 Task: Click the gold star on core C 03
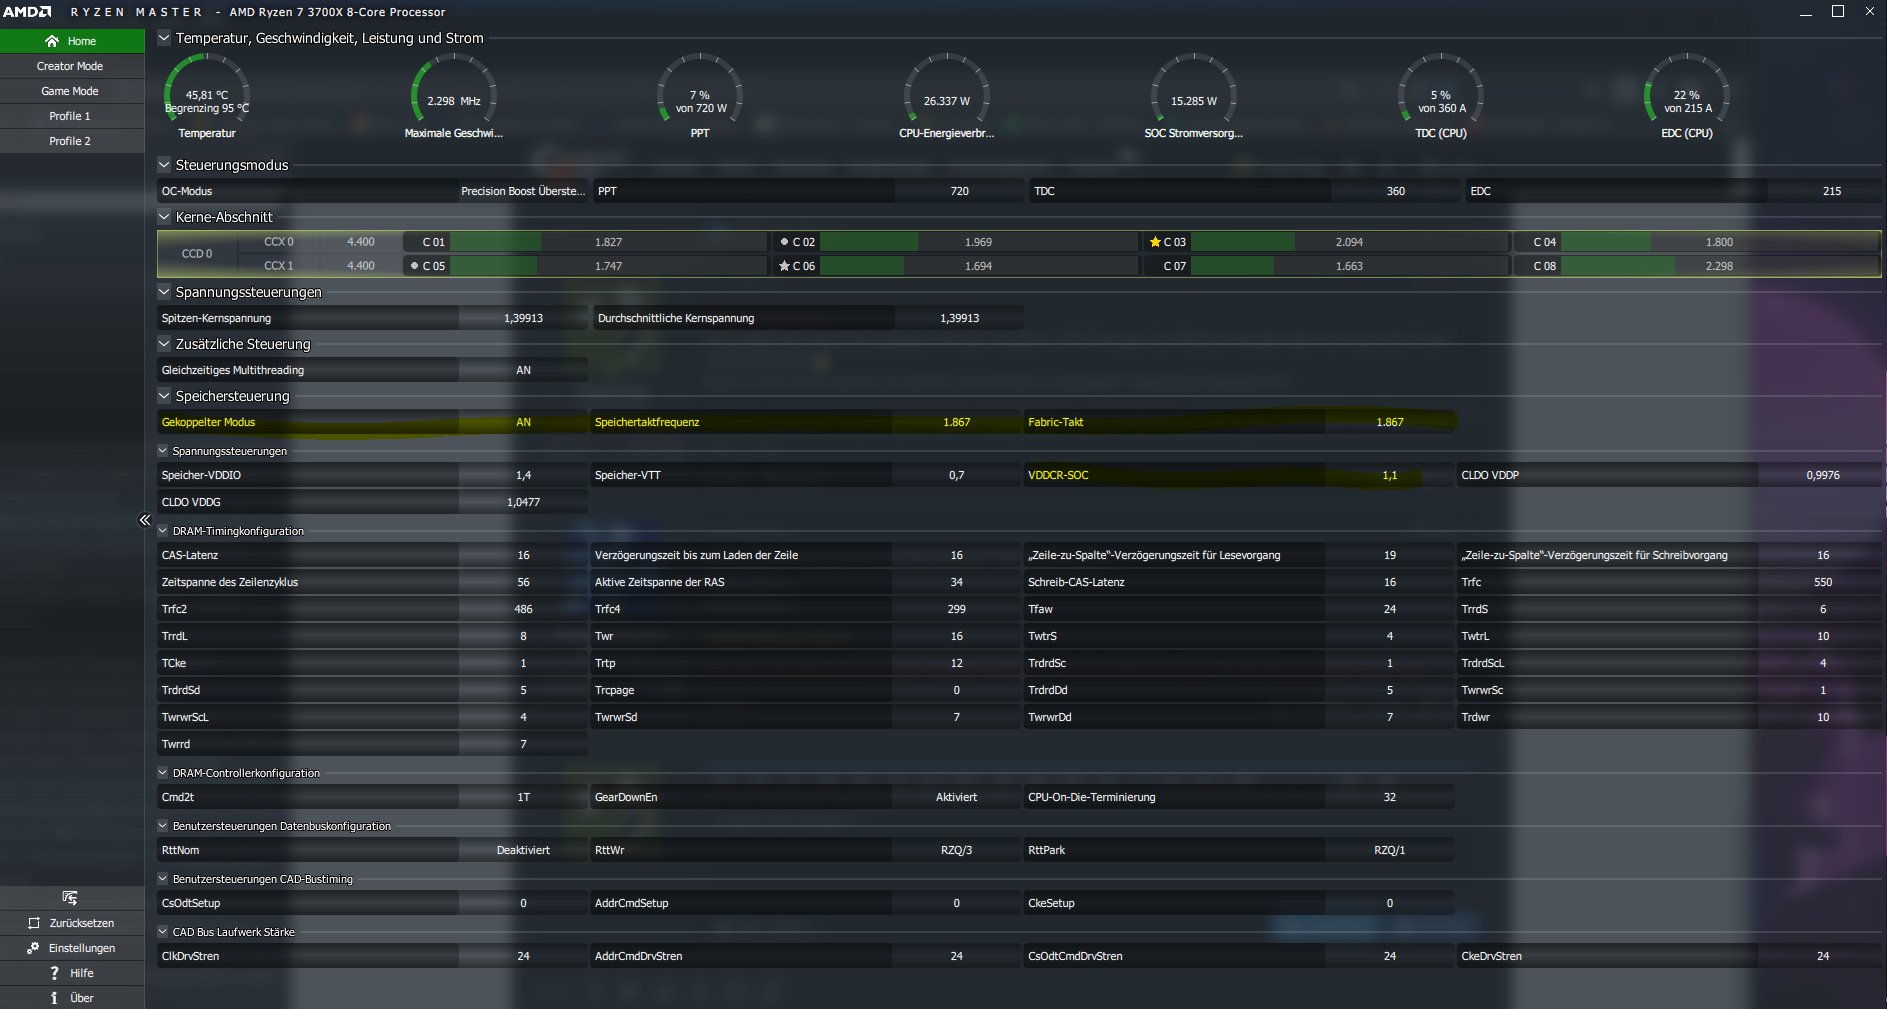(x=1155, y=242)
